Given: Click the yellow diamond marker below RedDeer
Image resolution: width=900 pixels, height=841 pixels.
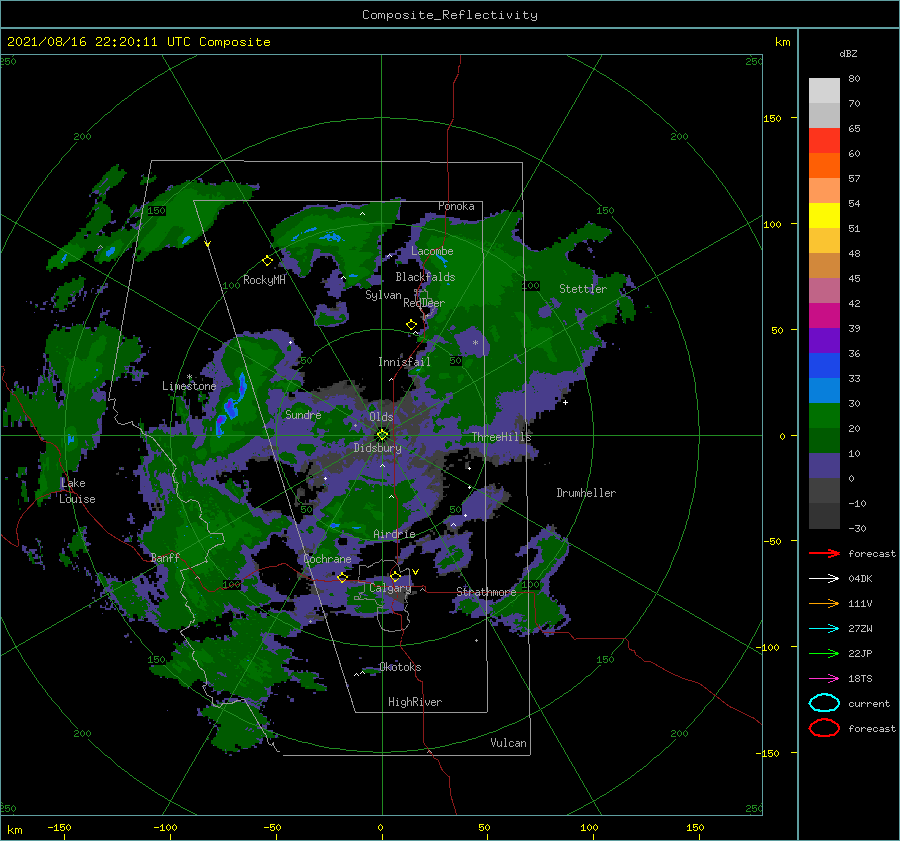Looking at the screenshot, I should (x=412, y=325).
